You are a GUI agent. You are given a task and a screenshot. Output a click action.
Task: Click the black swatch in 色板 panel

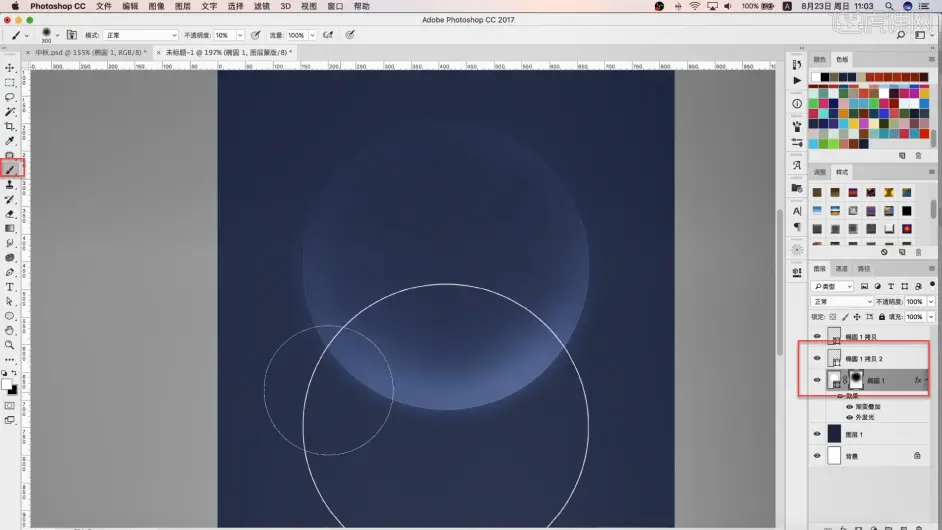(x=825, y=77)
